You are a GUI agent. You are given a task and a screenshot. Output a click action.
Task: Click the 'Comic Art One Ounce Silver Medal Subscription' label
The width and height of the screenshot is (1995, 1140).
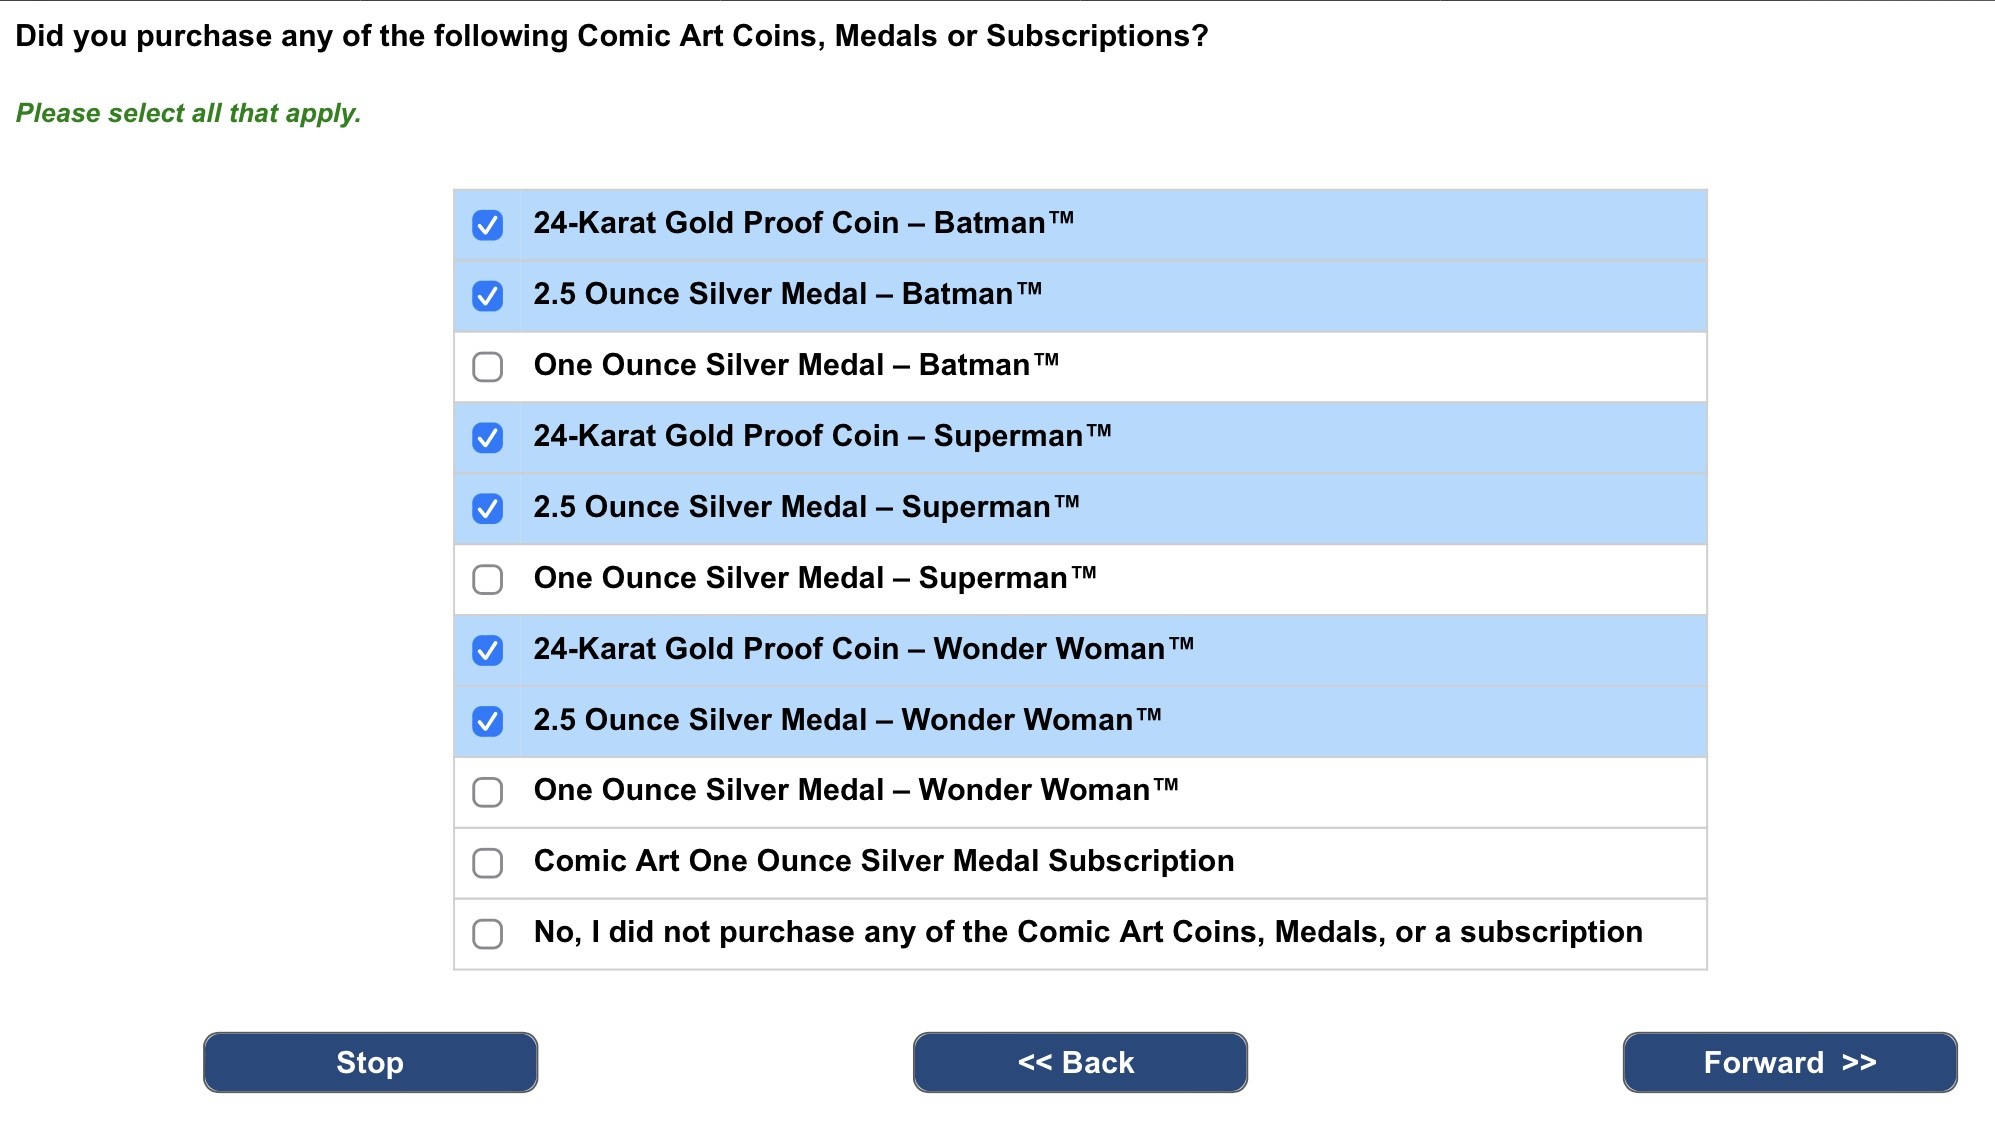click(x=883, y=861)
